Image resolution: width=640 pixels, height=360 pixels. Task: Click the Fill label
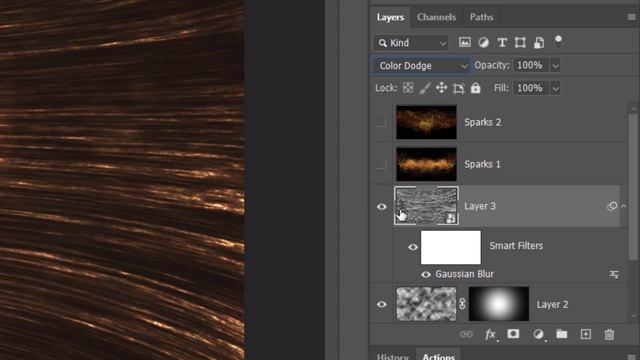[x=501, y=88]
